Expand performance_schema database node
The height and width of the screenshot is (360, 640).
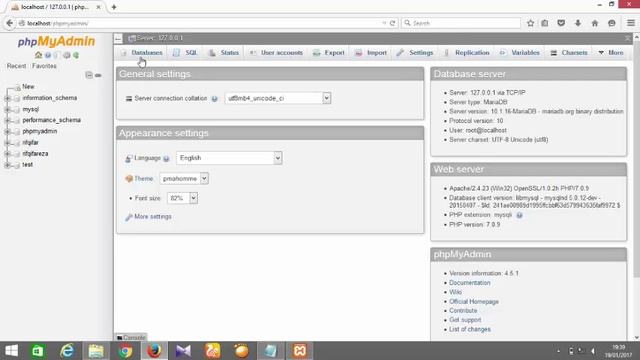(7, 120)
